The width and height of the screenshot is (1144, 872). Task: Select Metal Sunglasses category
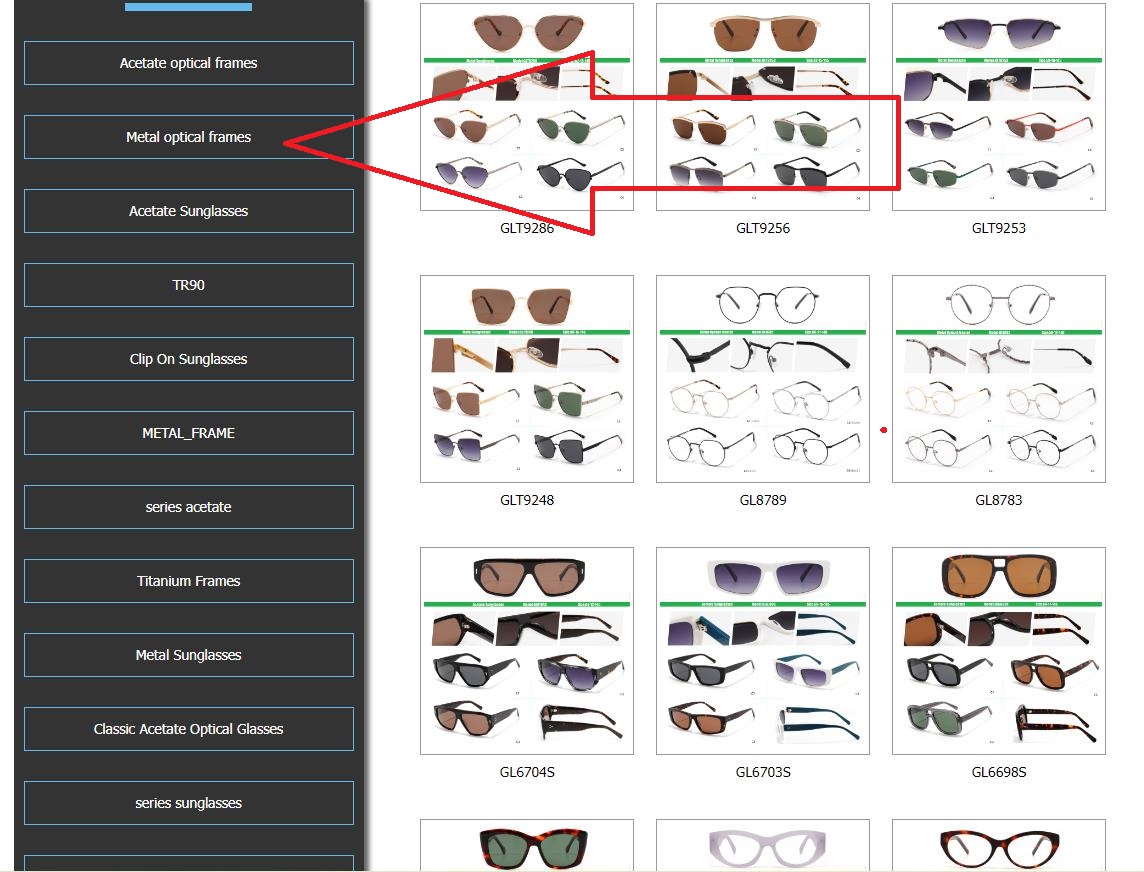pos(188,655)
